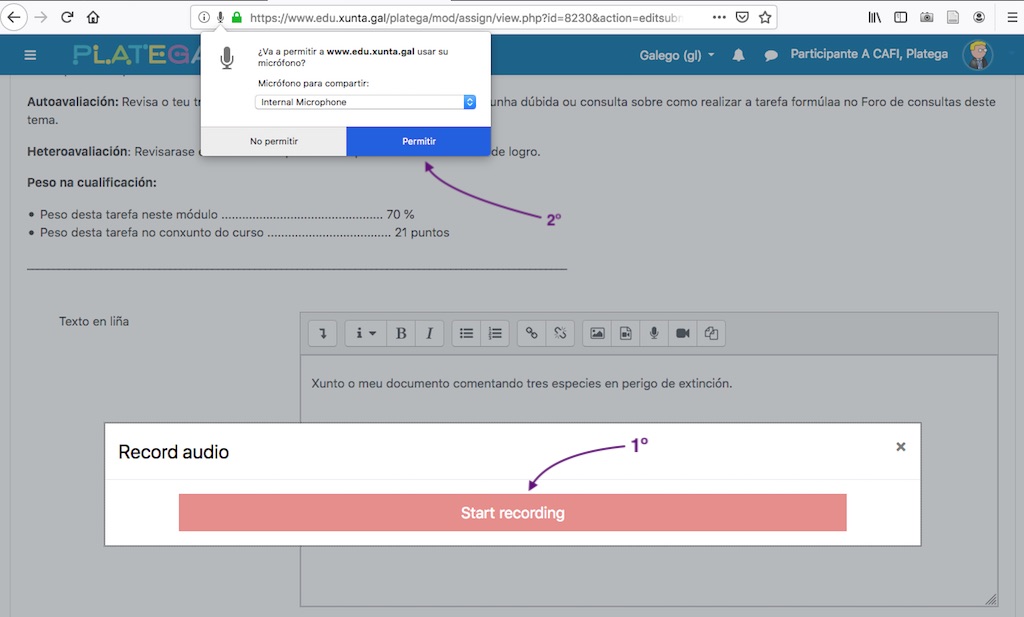Click the record video camera icon
The height and width of the screenshot is (617, 1024).
[x=683, y=334]
